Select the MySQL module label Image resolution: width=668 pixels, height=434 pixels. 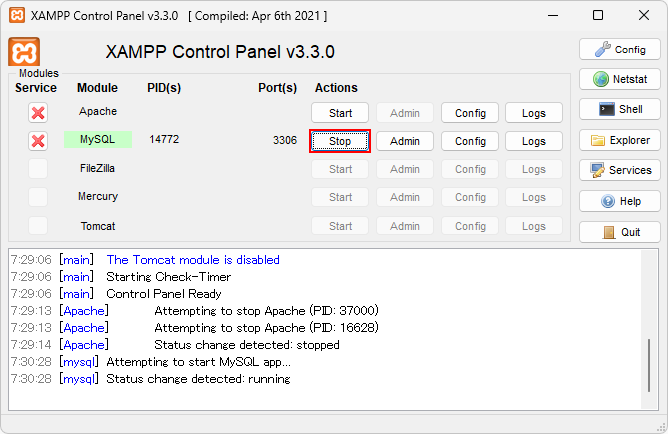click(98, 139)
